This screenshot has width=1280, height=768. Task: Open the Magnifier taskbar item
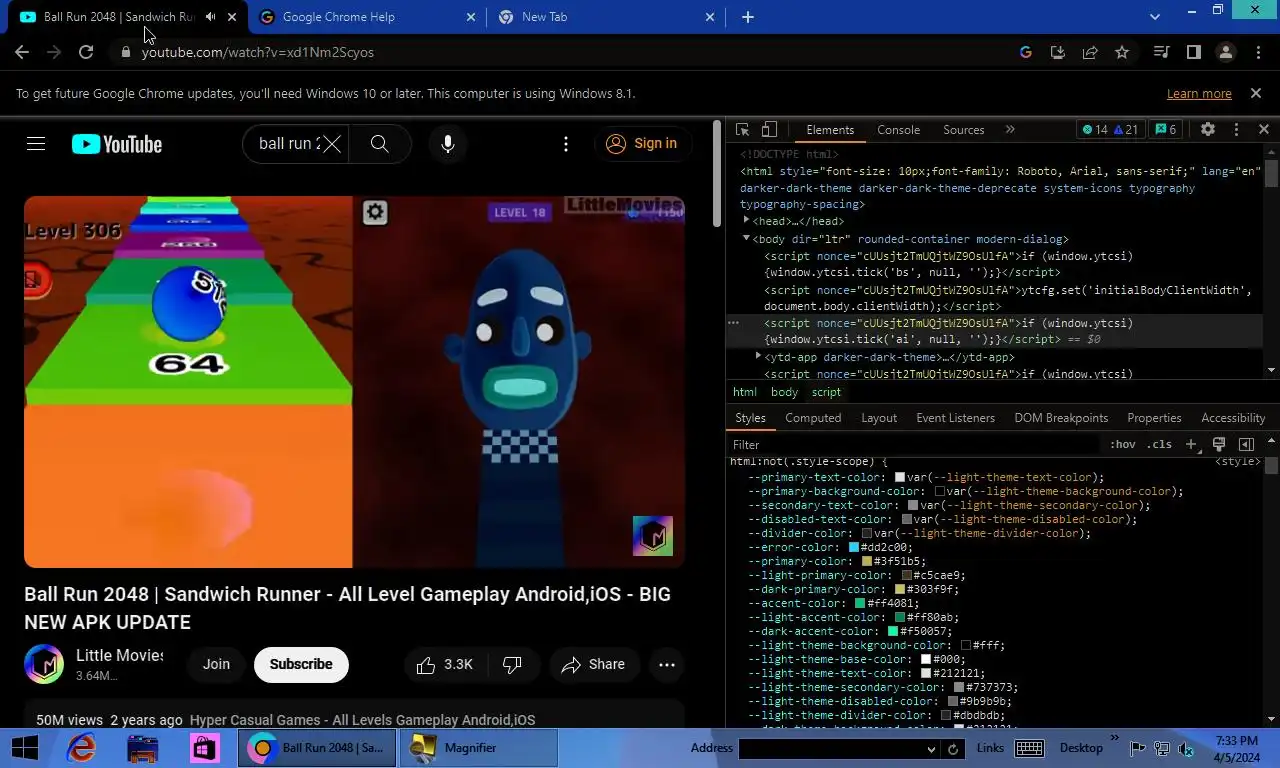click(478, 748)
